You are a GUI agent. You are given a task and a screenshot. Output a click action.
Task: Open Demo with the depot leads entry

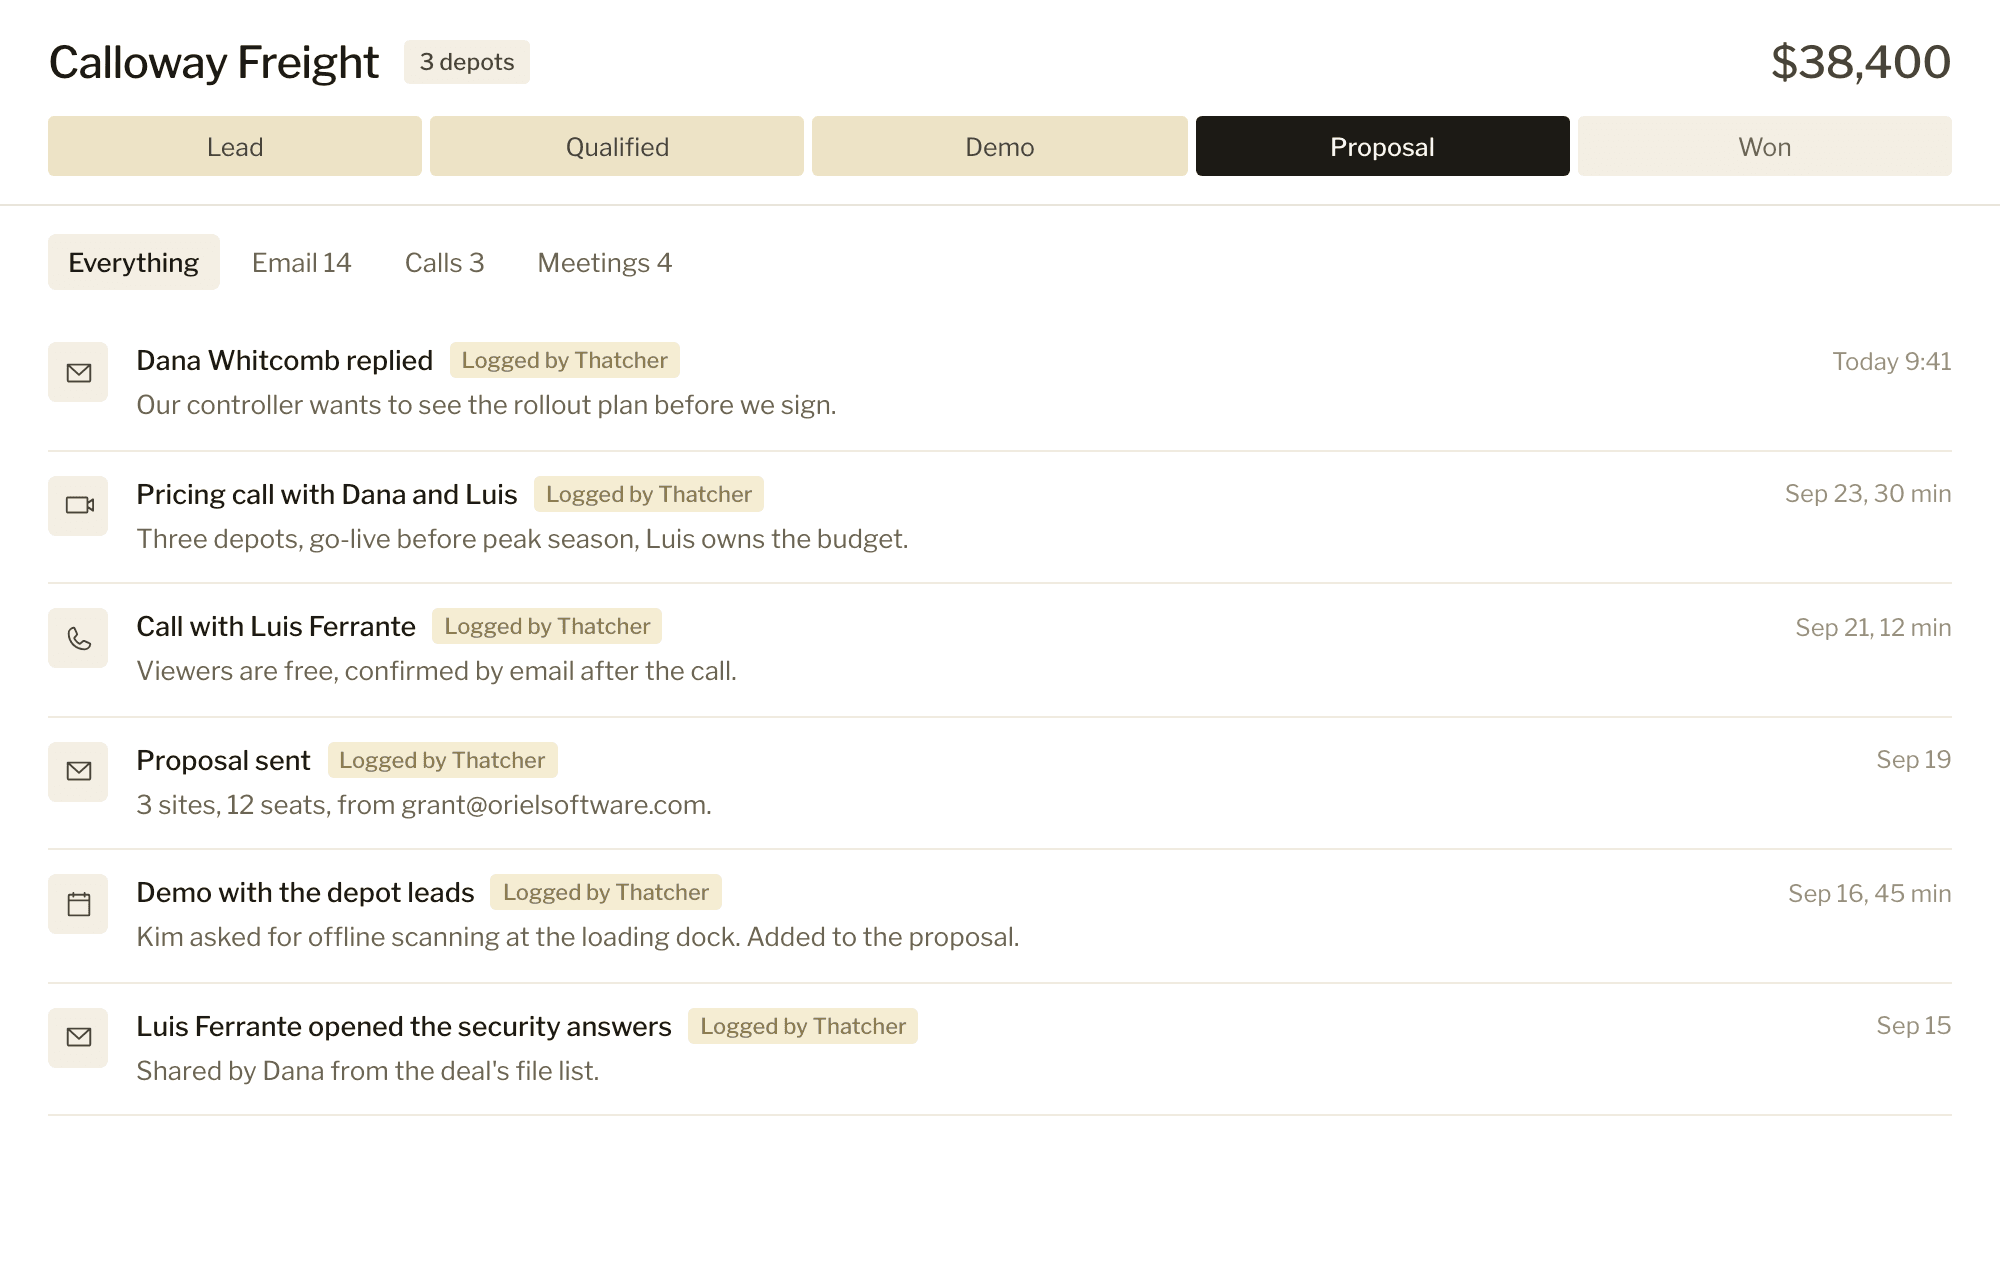click(305, 892)
